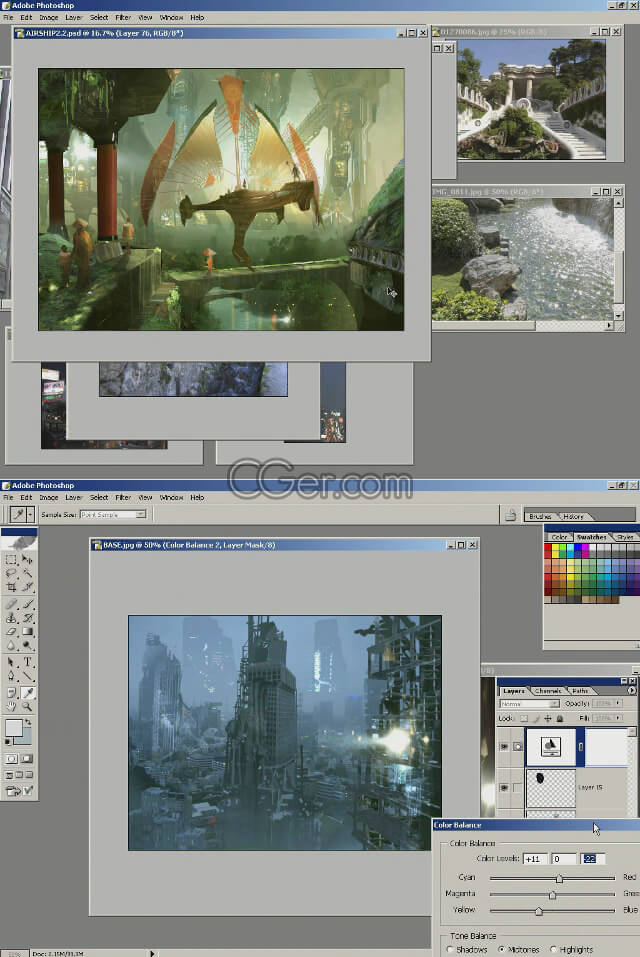
Task: Open the Sample Size dropdown
Action: point(113,515)
